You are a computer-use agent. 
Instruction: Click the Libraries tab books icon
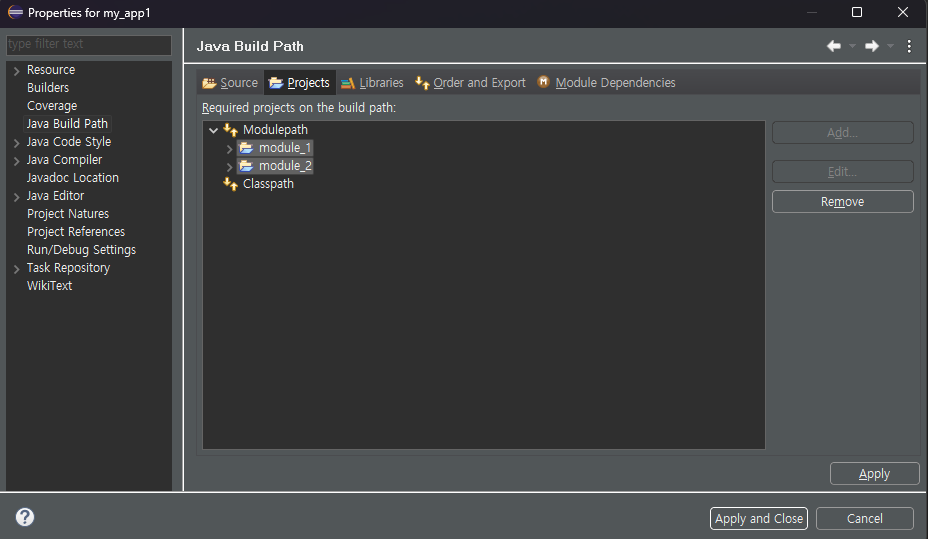[x=348, y=83]
